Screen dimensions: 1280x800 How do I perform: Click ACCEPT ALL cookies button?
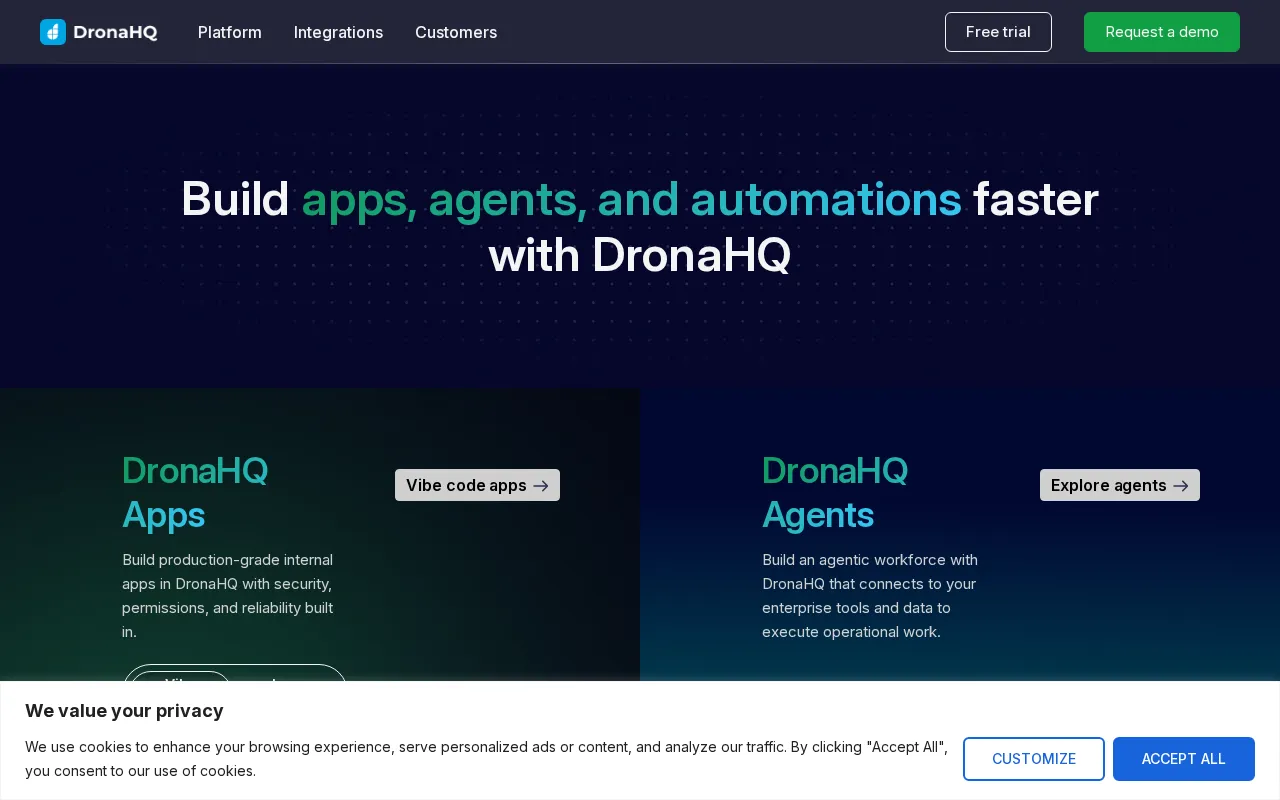(1184, 759)
